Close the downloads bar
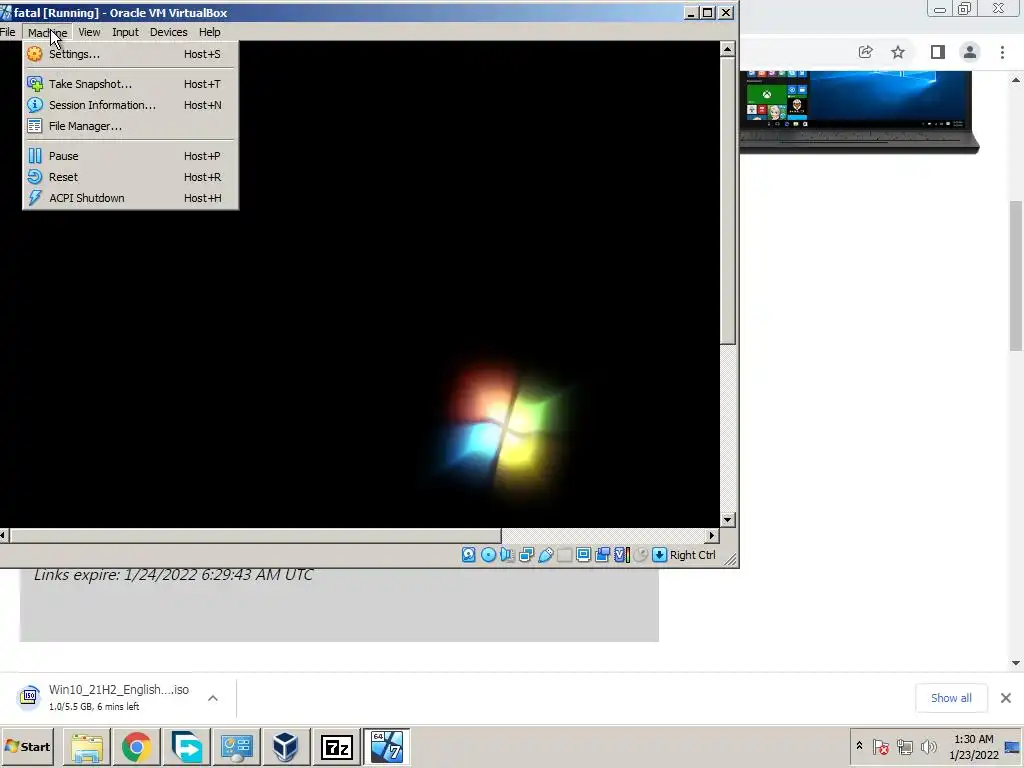This screenshot has width=1024, height=768. coord(1006,698)
